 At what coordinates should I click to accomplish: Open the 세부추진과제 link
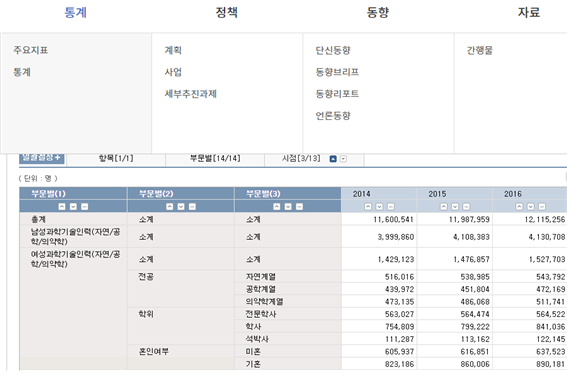(191, 94)
